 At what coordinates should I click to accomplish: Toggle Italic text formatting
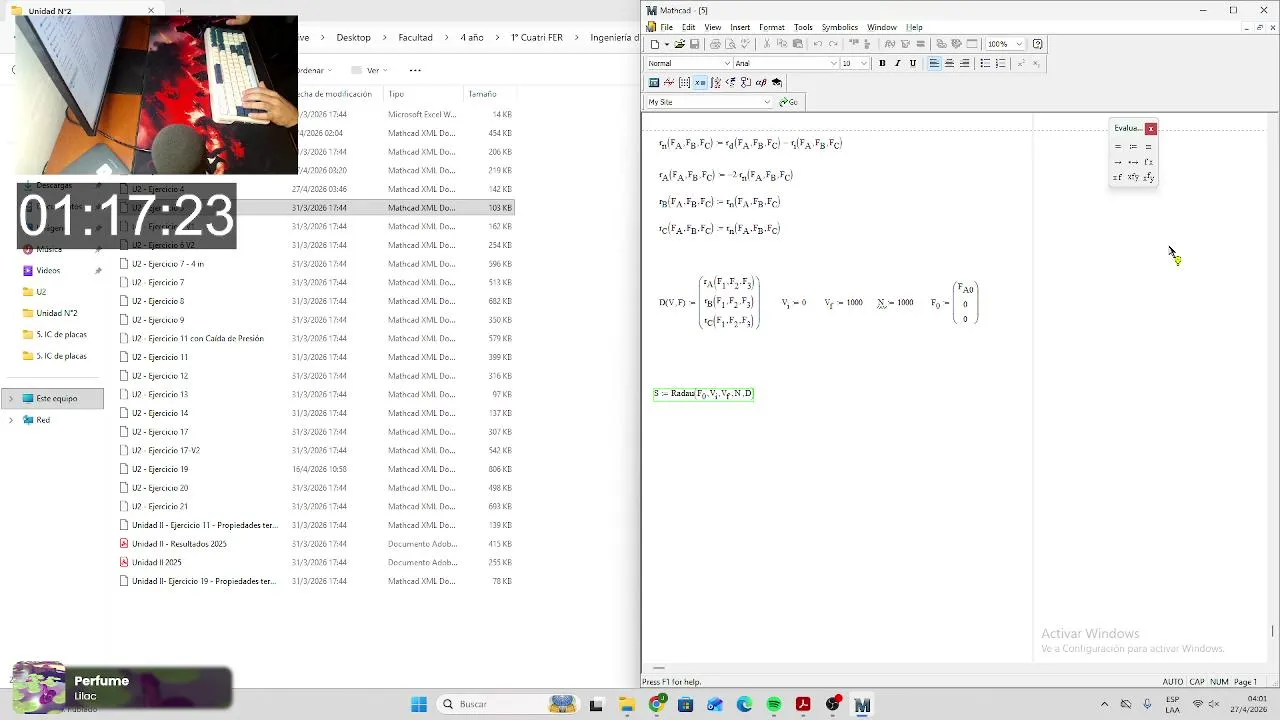897,63
